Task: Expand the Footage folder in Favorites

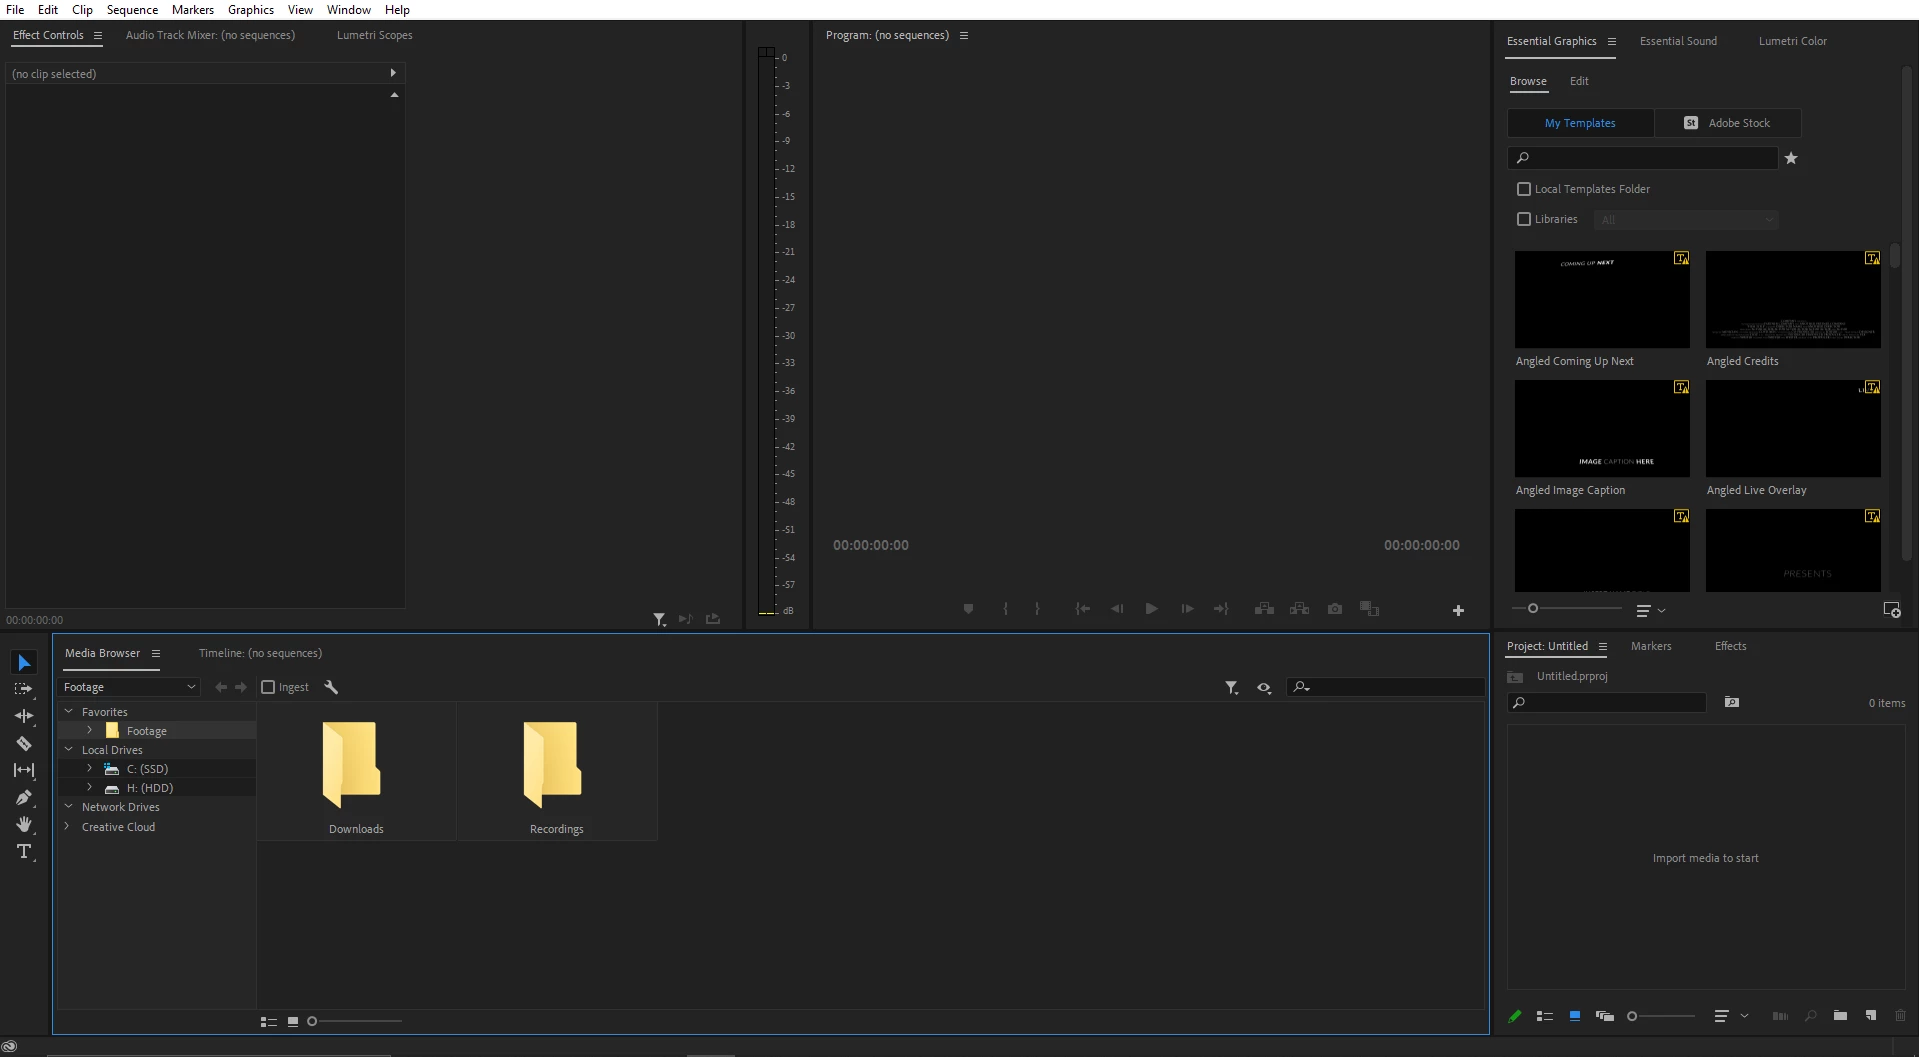Action: click(x=89, y=730)
